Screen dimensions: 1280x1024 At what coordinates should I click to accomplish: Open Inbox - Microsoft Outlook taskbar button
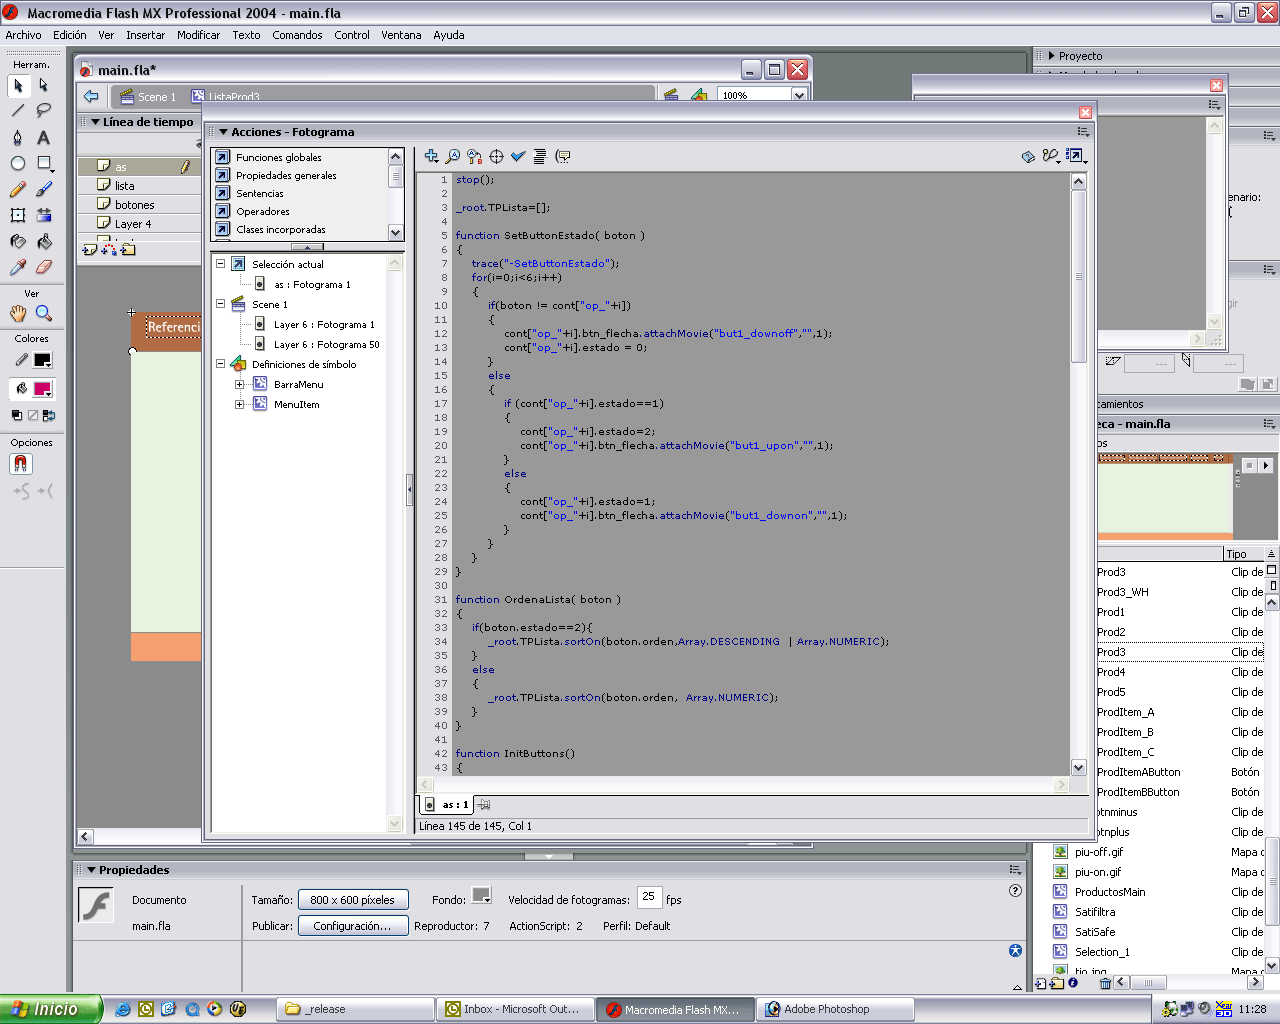click(515, 1009)
